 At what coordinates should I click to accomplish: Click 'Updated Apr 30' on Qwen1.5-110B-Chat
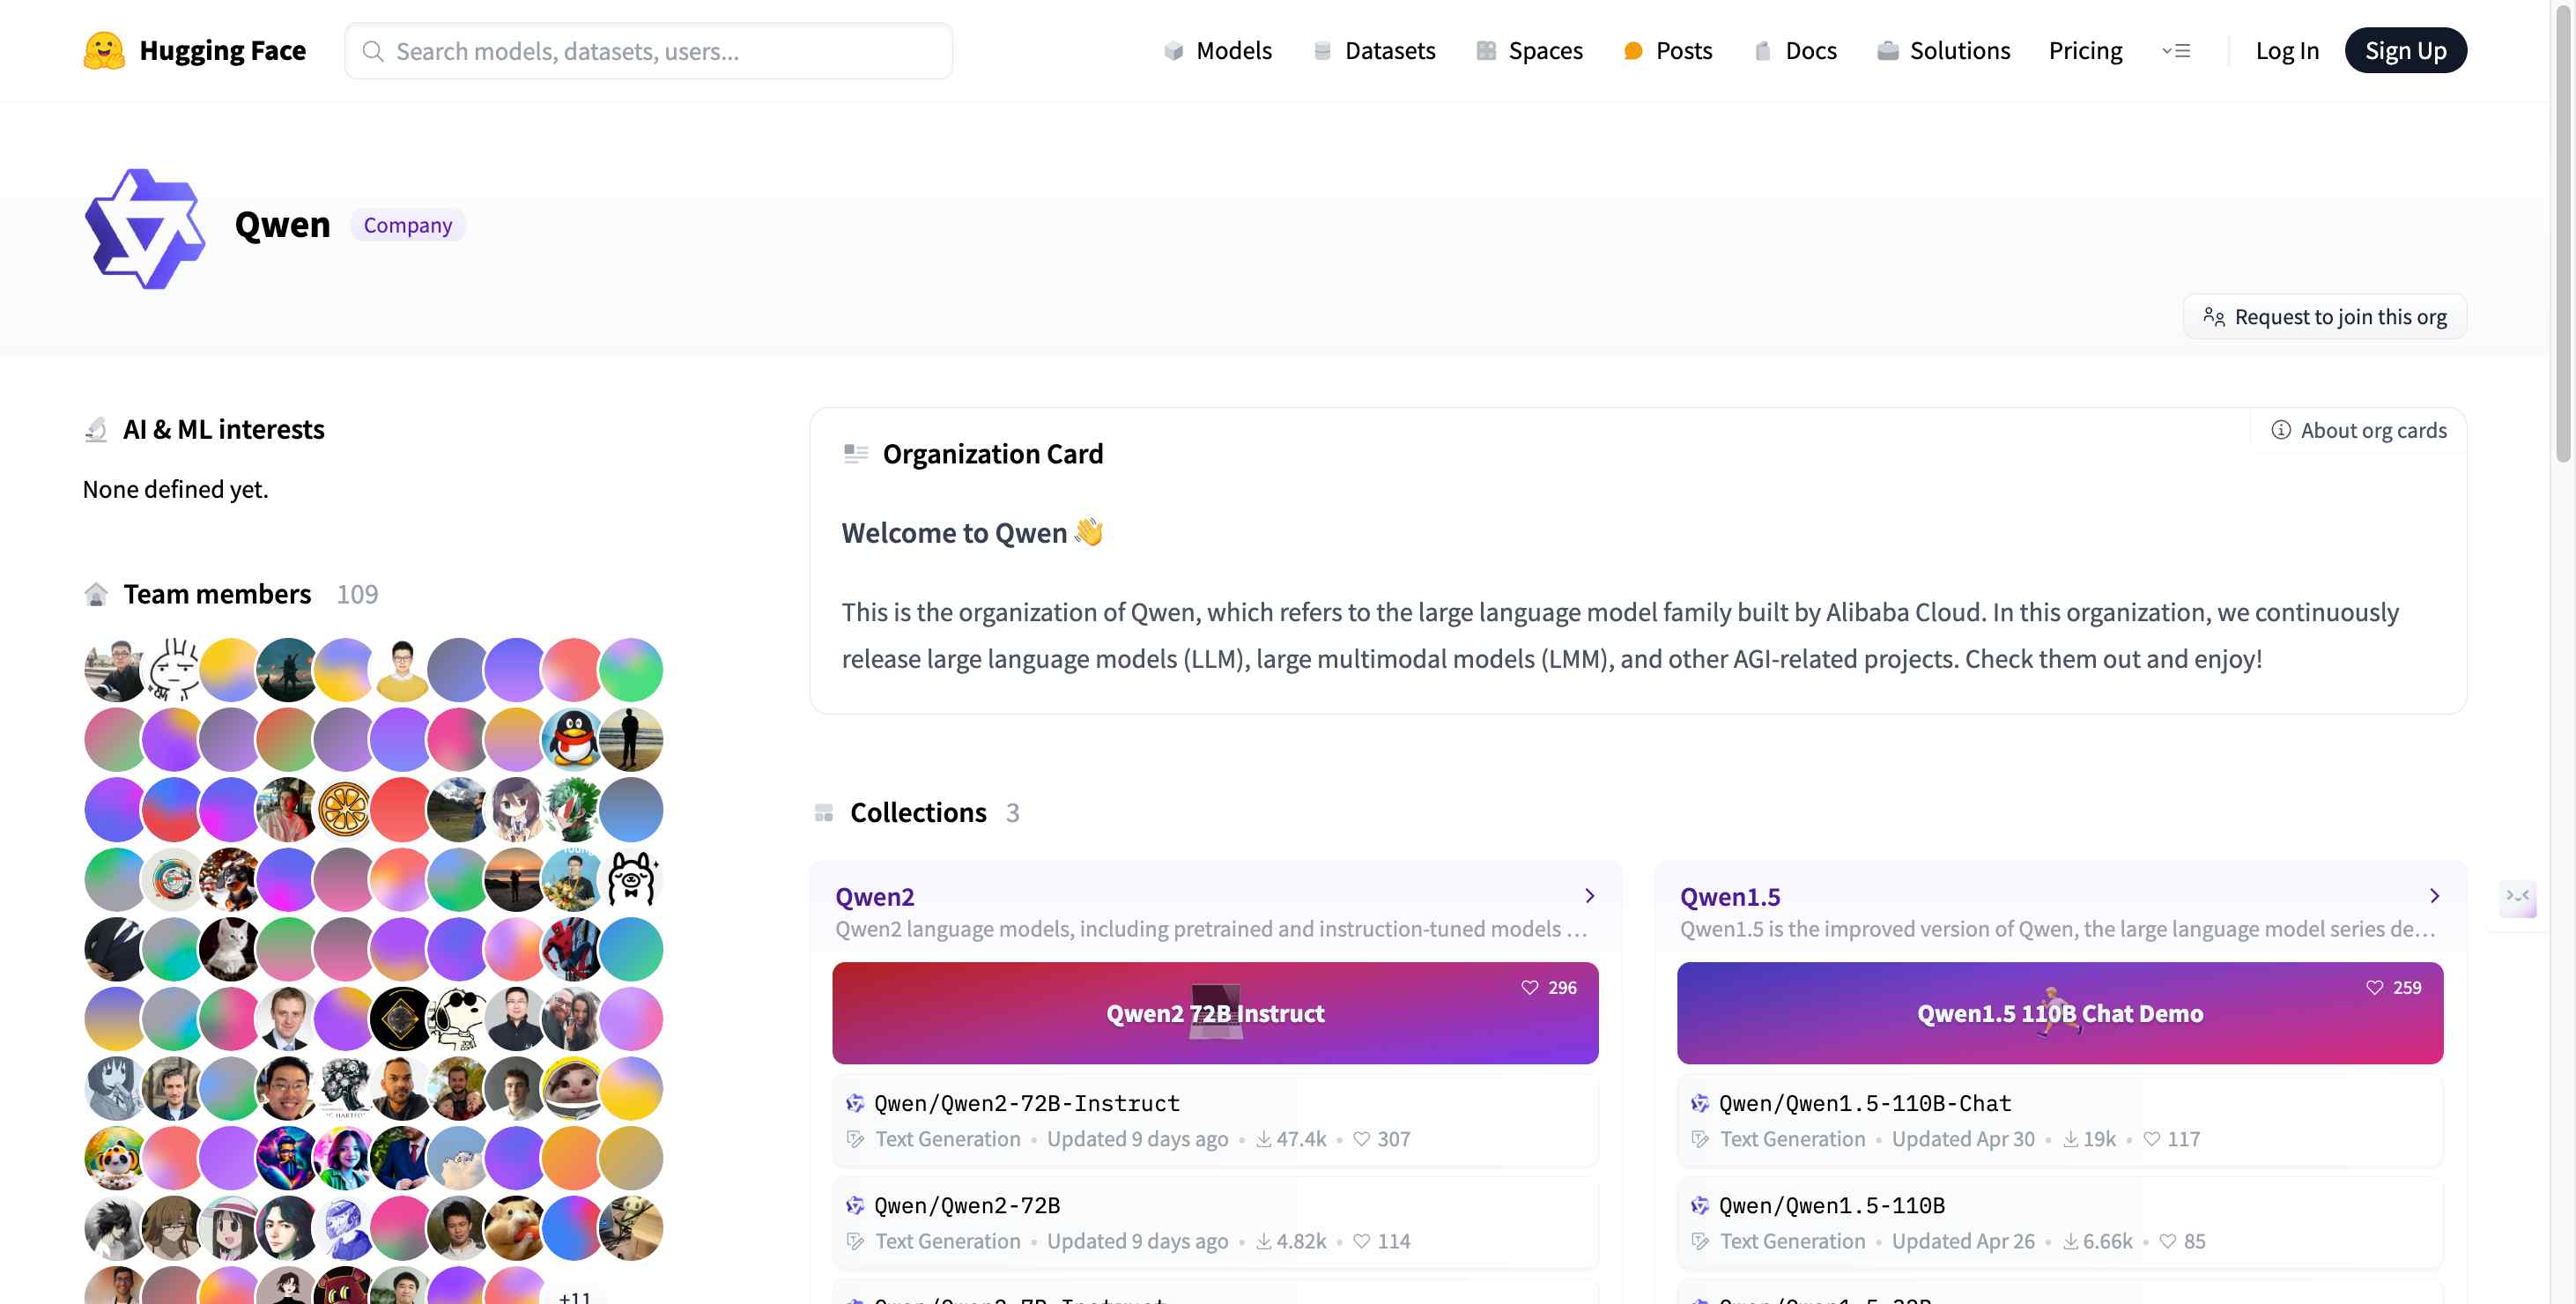pos(1963,1139)
